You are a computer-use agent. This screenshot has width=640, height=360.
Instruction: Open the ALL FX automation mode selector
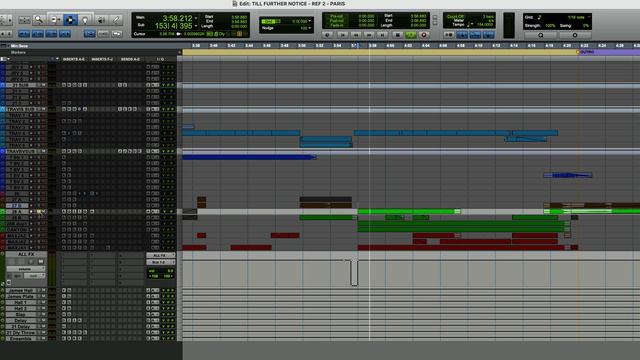[34, 276]
